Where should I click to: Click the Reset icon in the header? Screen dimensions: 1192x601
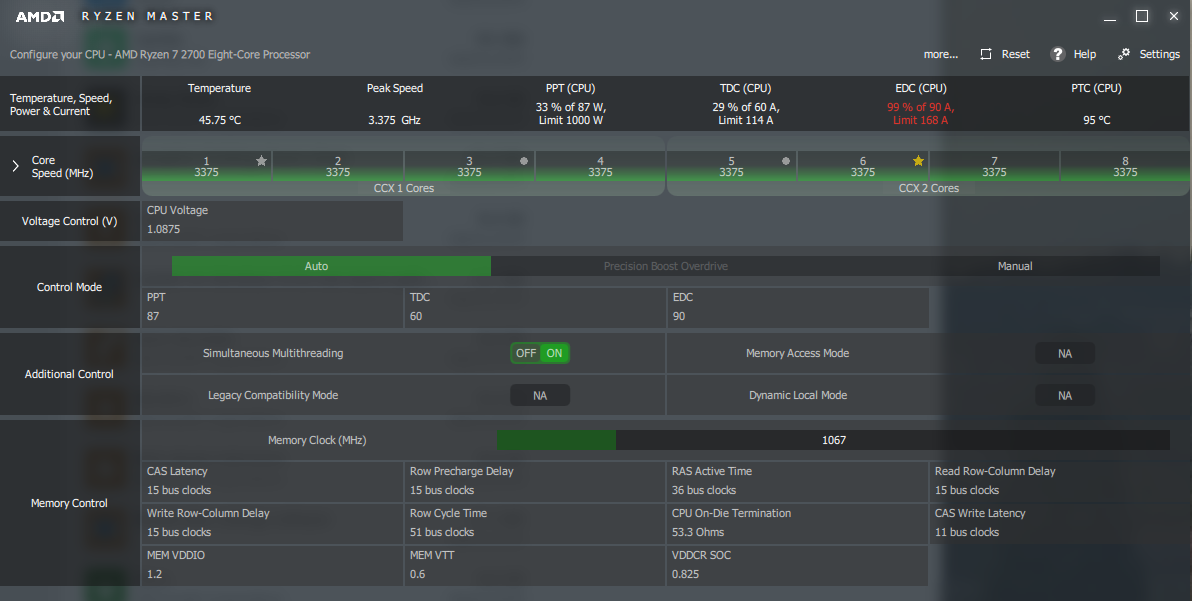(x=986, y=54)
